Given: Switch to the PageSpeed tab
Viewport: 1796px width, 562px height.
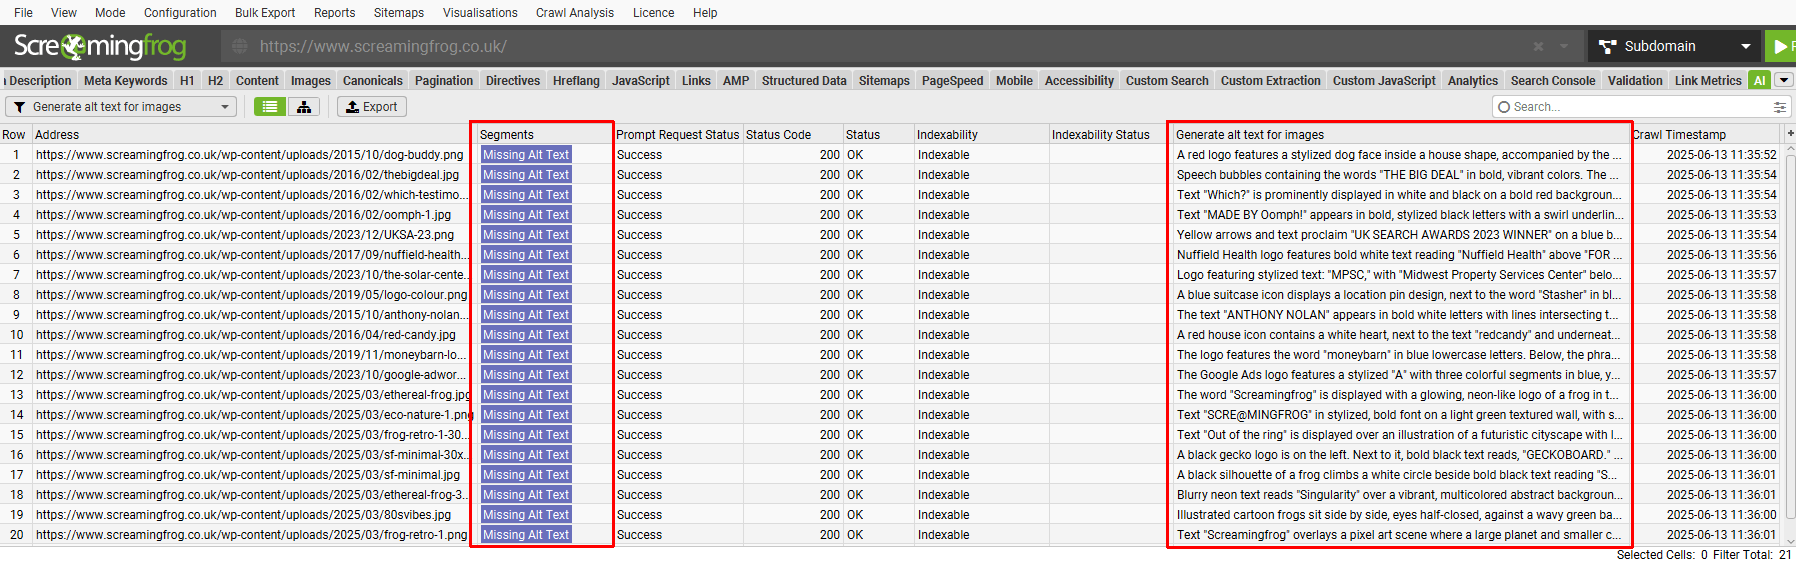Looking at the screenshot, I should (952, 81).
